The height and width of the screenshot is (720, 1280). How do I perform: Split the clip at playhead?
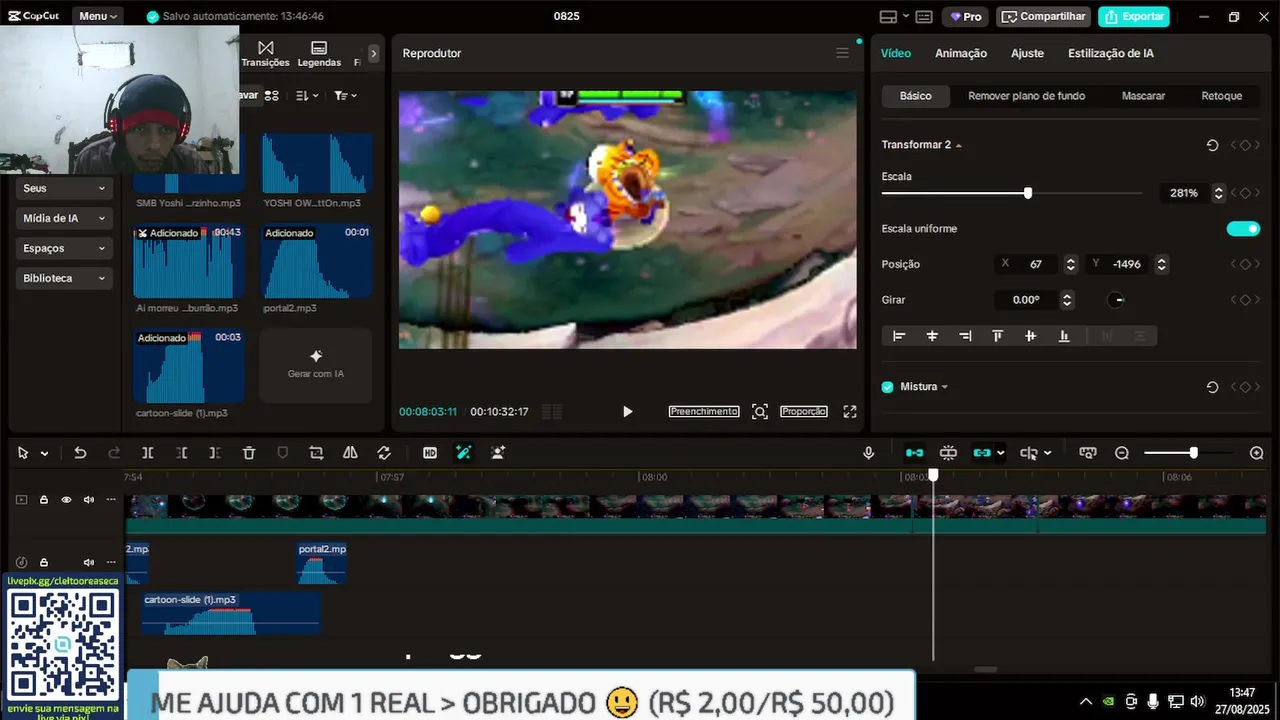coord(148,453)
